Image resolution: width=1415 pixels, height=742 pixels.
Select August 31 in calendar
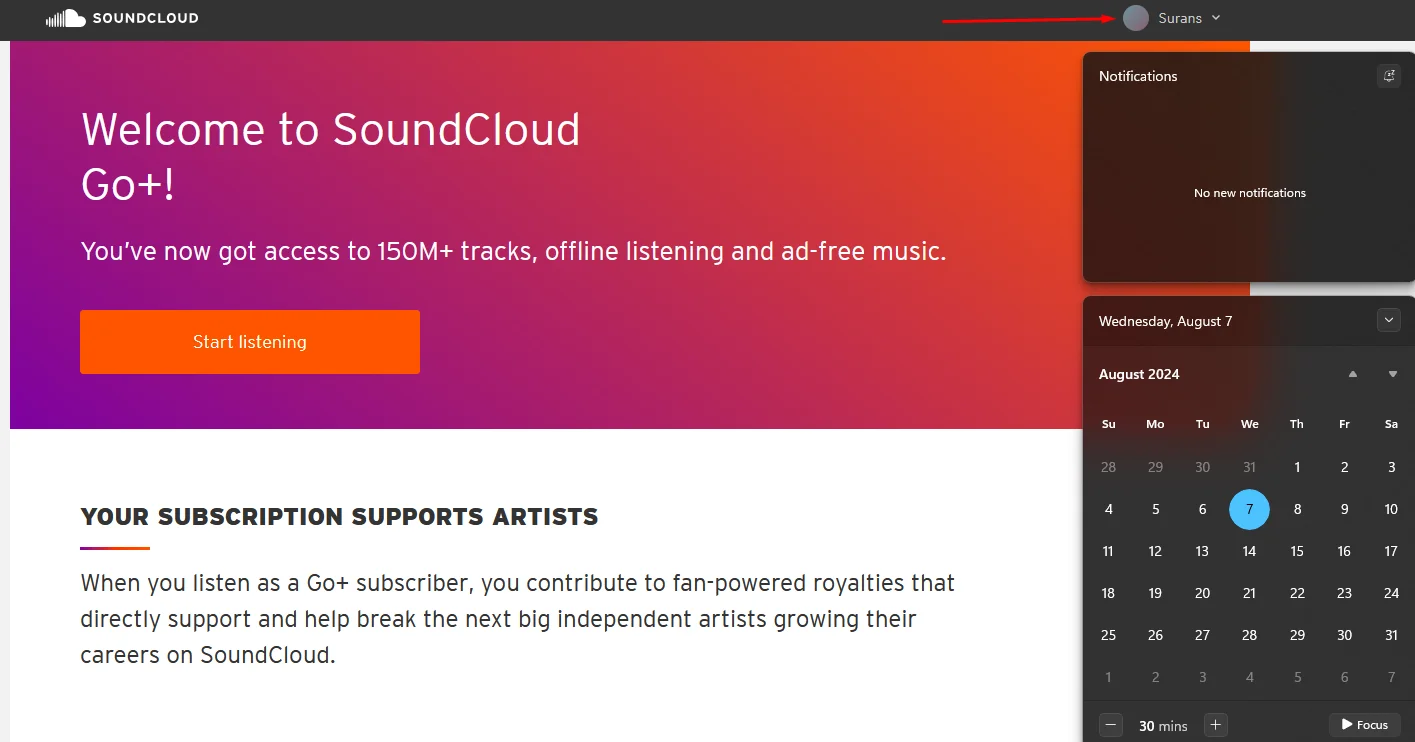(1391, 635)
